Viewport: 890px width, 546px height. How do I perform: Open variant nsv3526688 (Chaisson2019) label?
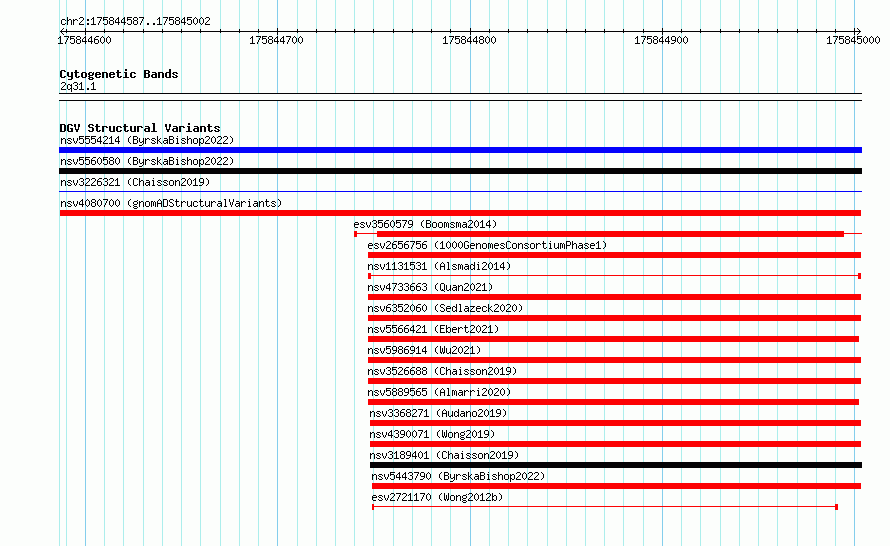coord(442,371)
